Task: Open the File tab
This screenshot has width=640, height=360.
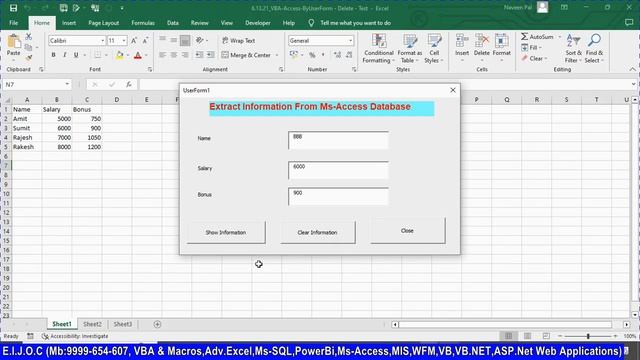Action: pyautogui.click(x=13, y=23)
